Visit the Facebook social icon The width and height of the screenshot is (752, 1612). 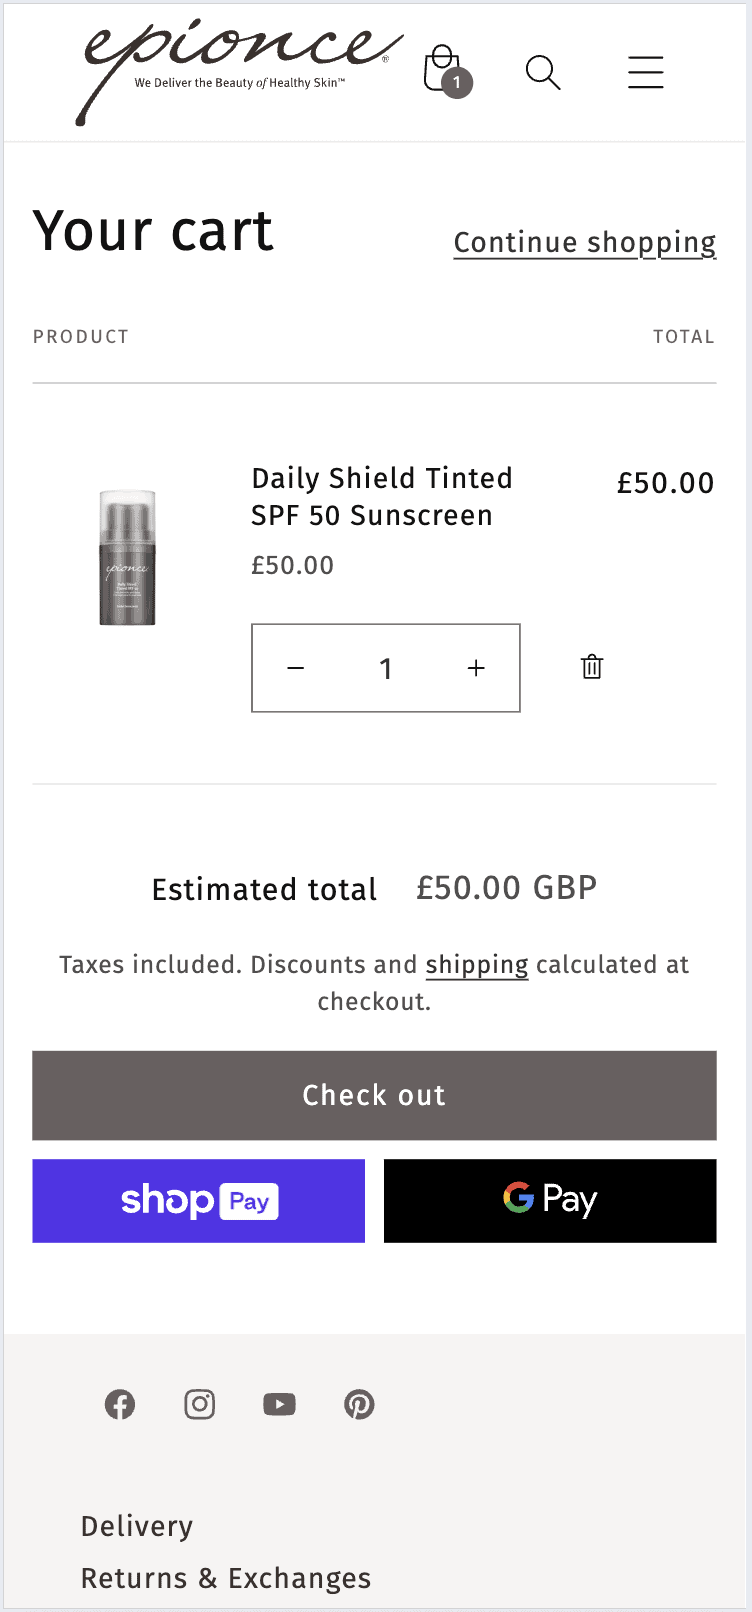point(120,1404)
